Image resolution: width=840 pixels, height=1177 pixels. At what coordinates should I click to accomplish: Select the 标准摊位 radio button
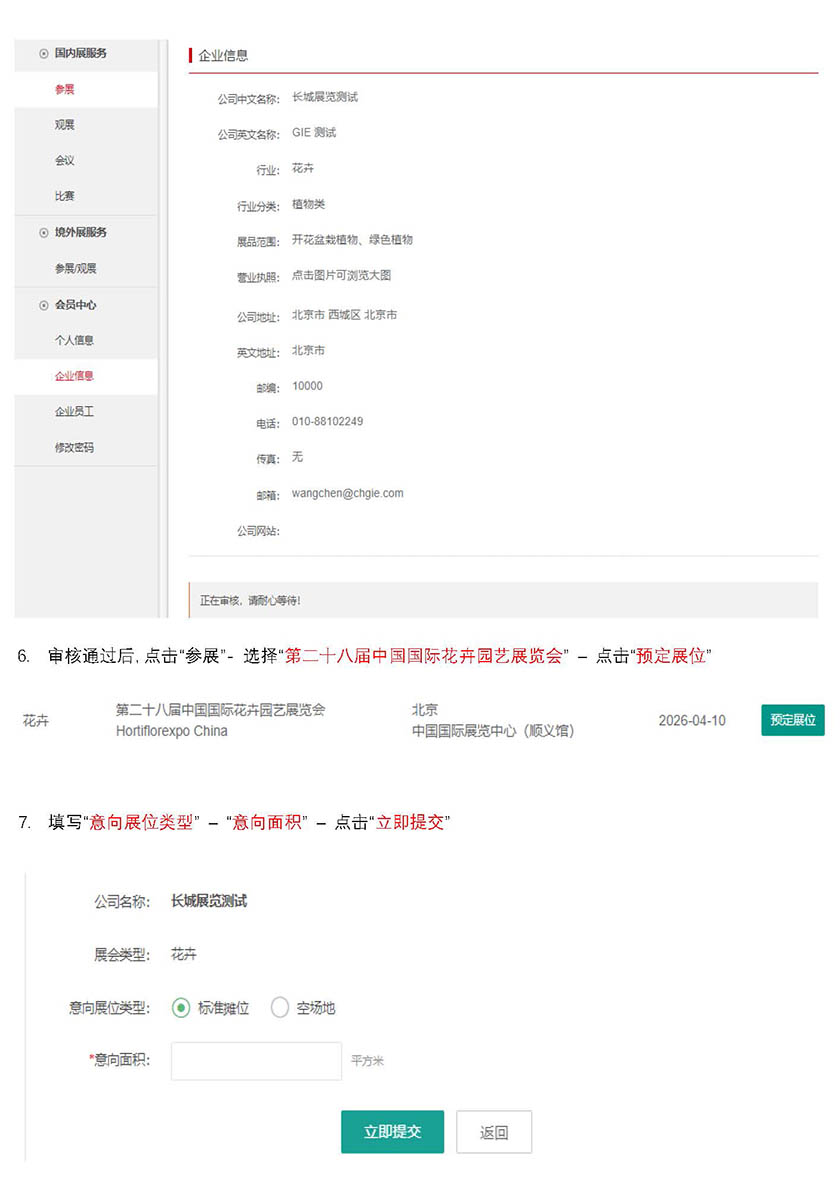coord(181,1008)
